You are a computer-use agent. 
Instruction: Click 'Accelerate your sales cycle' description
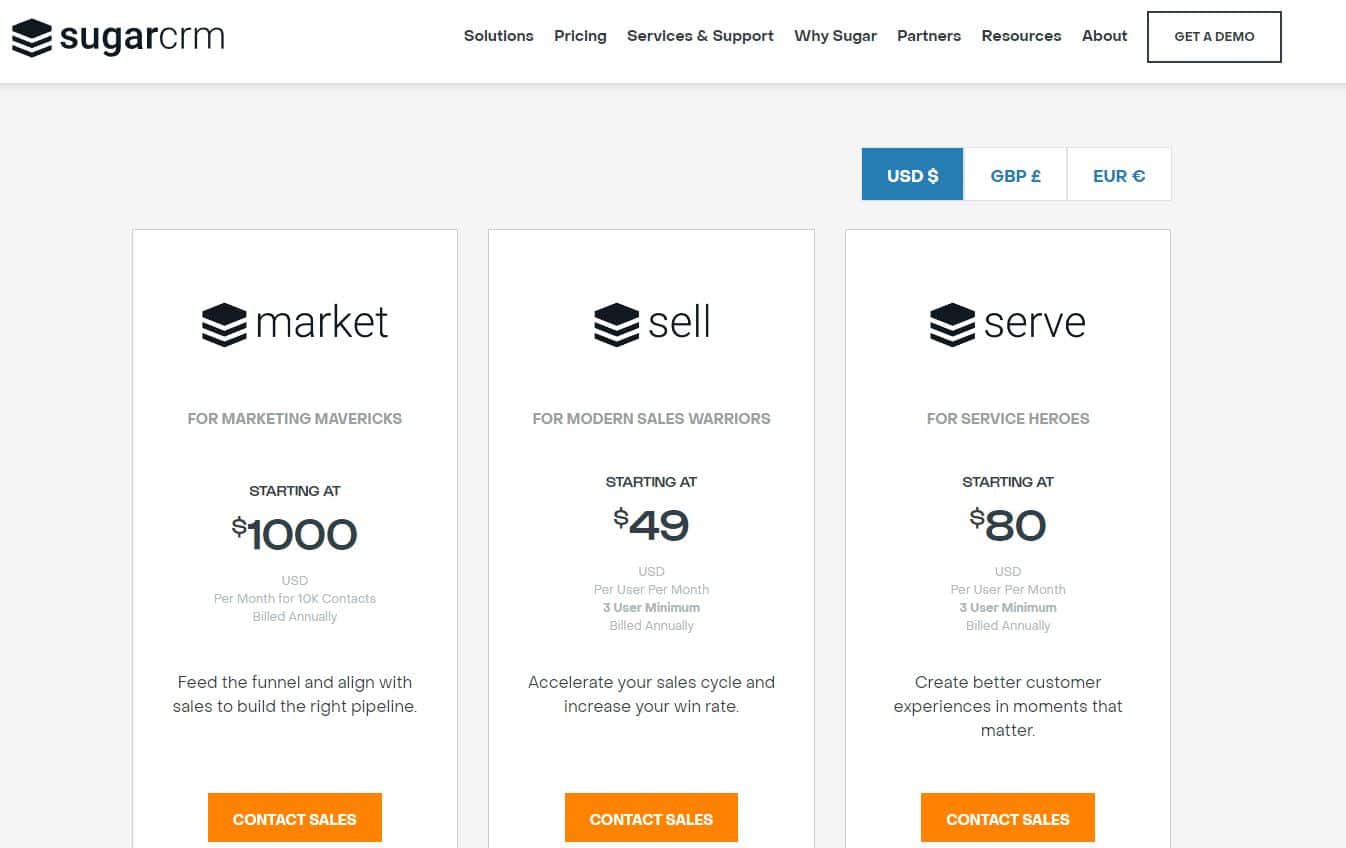pos(651,694)
